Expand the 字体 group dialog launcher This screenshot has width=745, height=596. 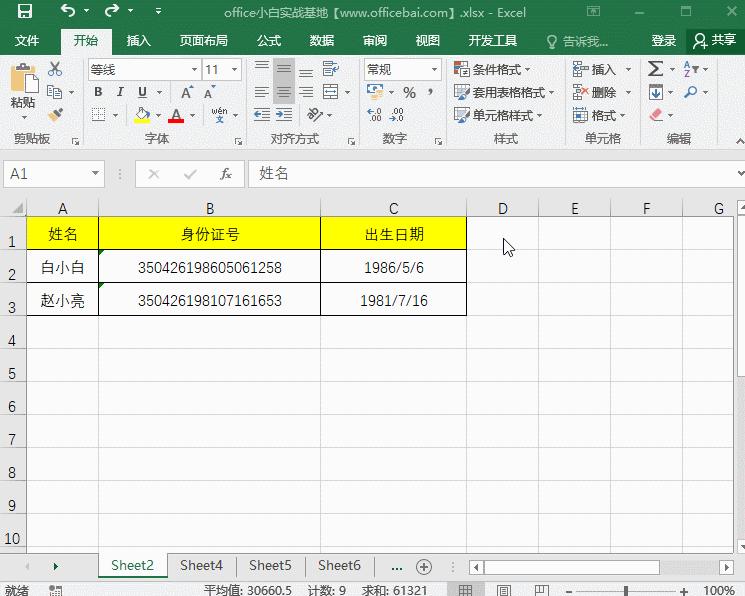(x=238, y=141)
